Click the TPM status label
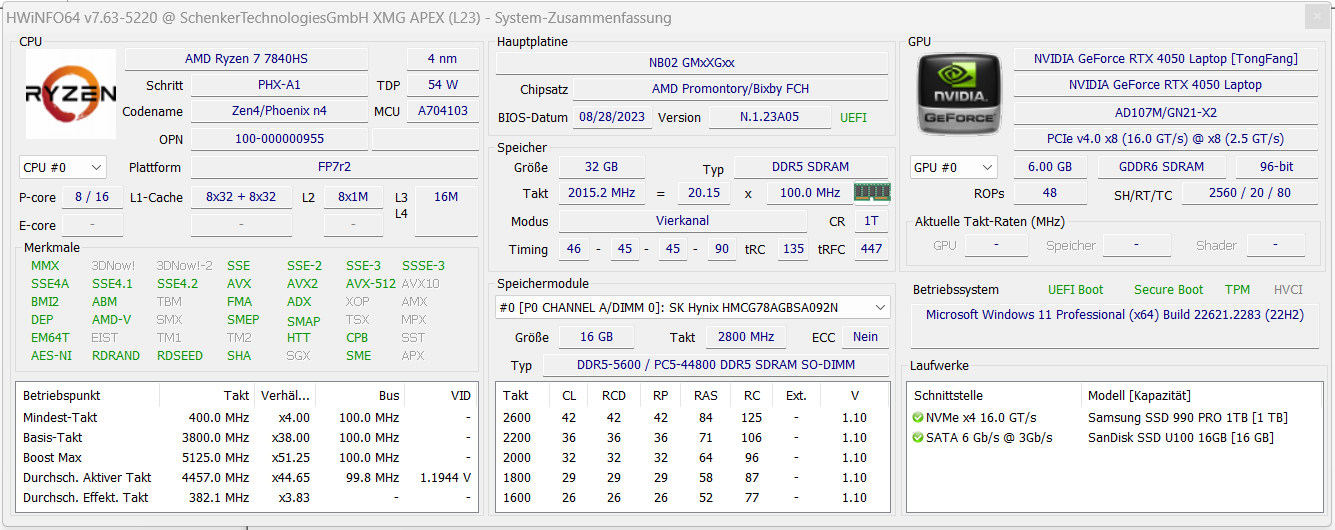The width and height of the screenshot is (1335, 530). (x=1237, y=290)
